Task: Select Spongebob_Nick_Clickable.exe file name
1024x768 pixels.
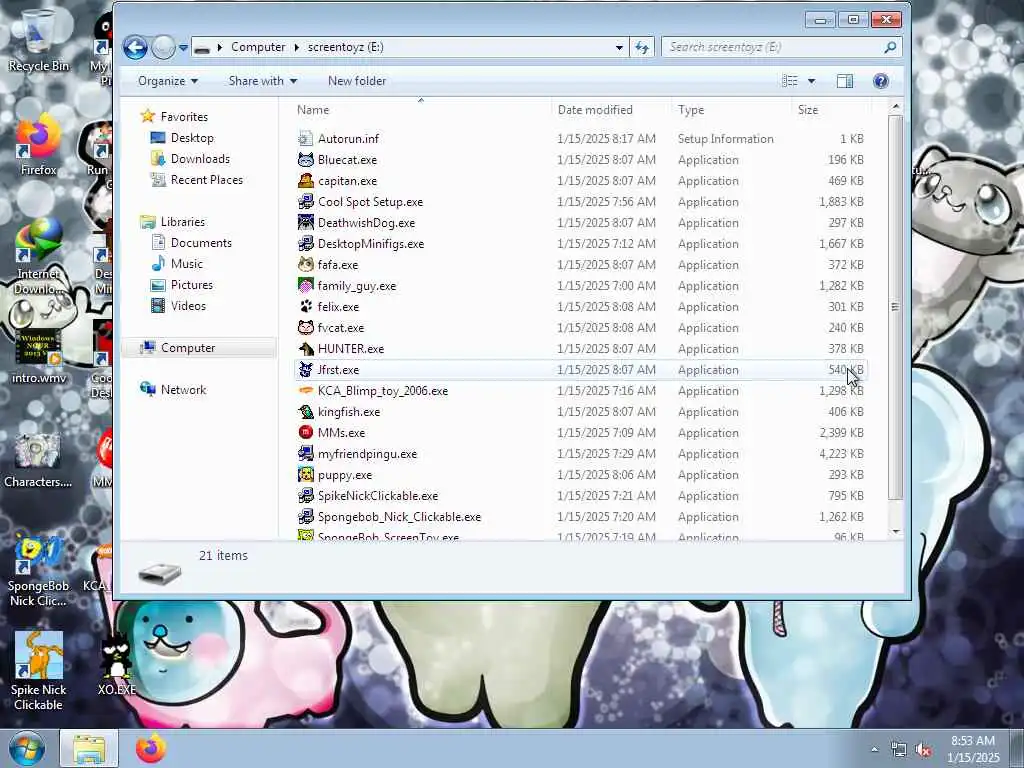Action: tap(400, 517)
